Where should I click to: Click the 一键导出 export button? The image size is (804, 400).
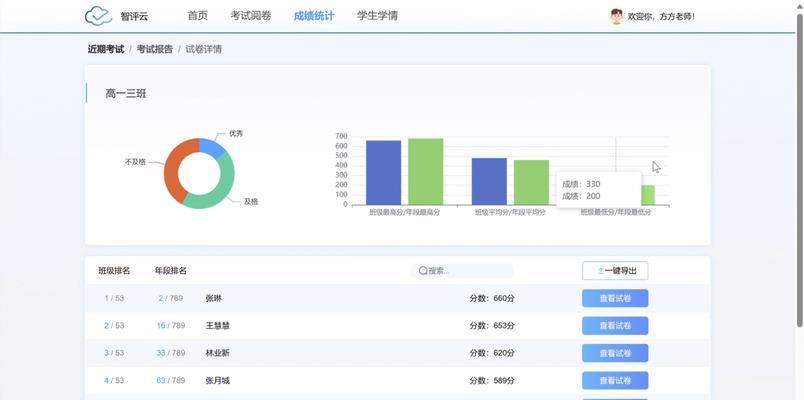(x=615, y=271)
